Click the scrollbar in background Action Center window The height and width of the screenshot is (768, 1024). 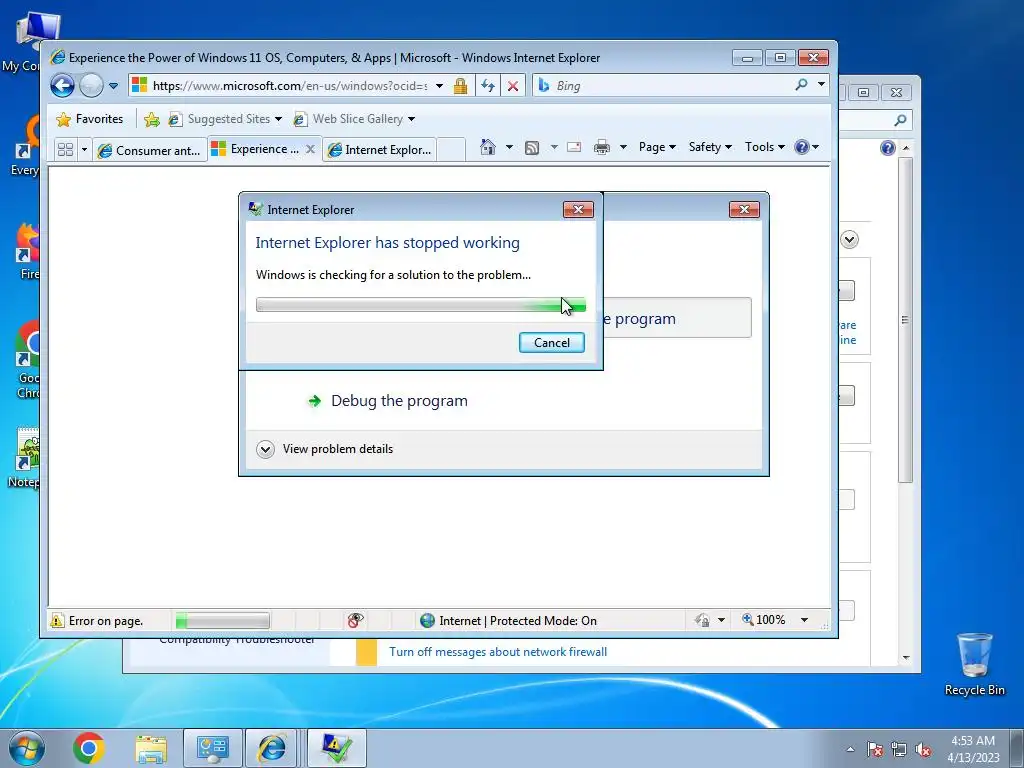click(x=905, y=320)
